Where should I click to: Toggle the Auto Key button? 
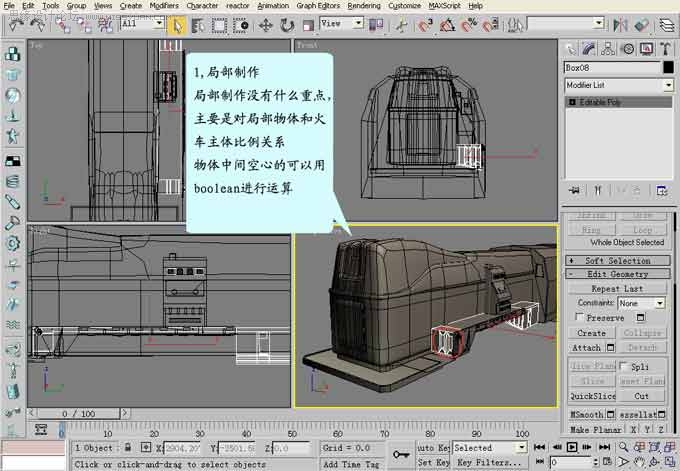click(433, 448)
